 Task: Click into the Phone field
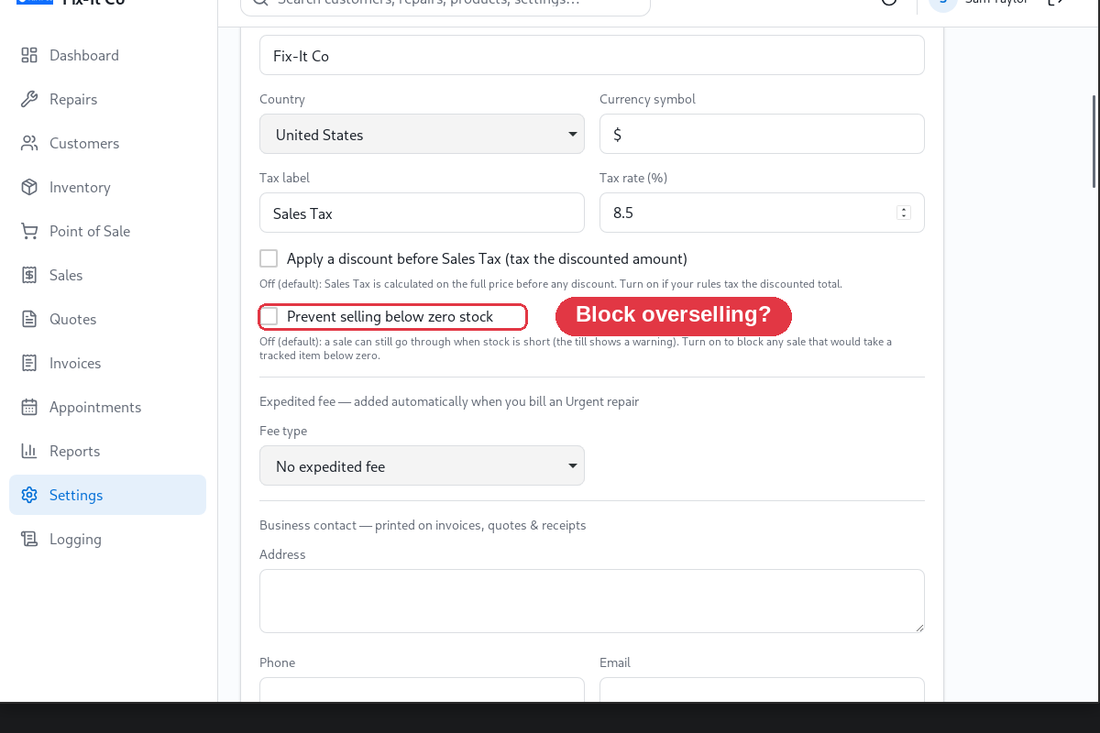pyautogui.click(x=422, y=690)
